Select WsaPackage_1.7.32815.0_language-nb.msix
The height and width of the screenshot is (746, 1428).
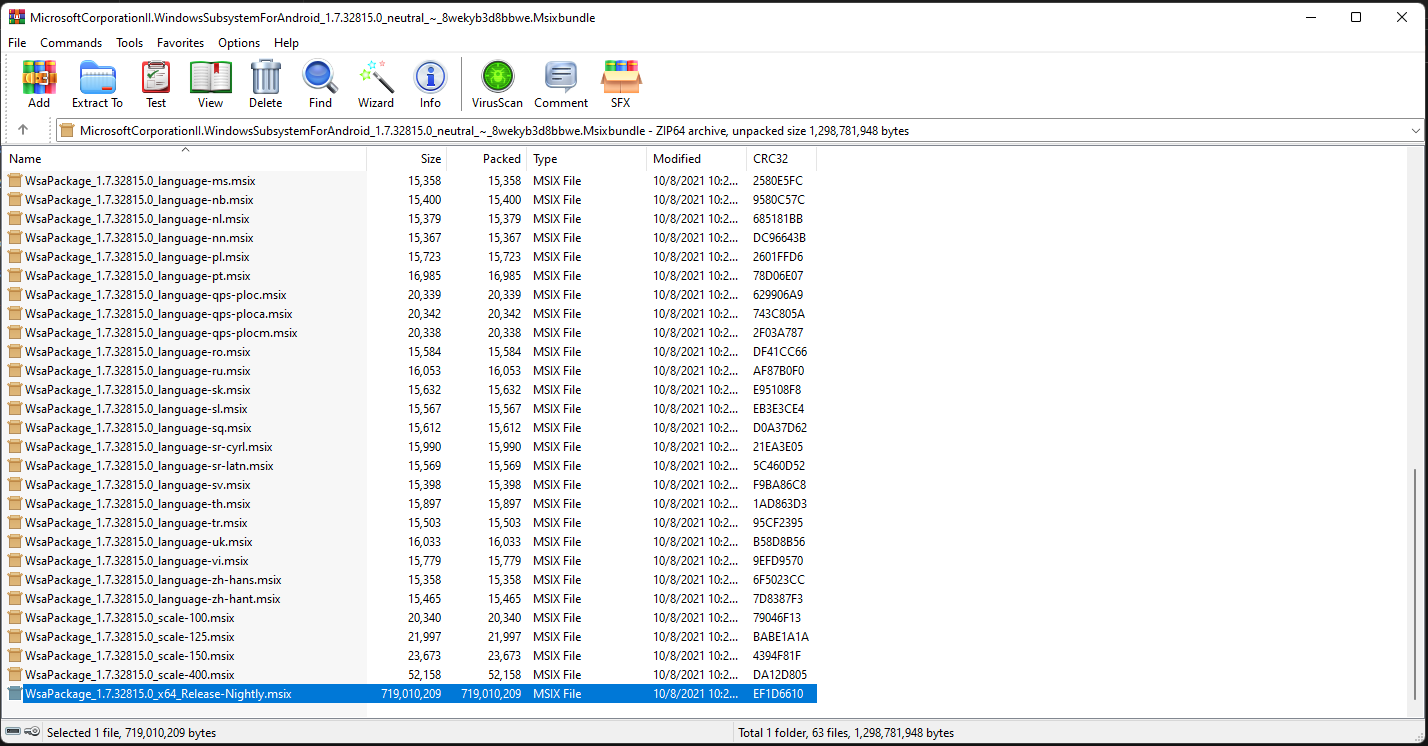click(x=139, y=200)
